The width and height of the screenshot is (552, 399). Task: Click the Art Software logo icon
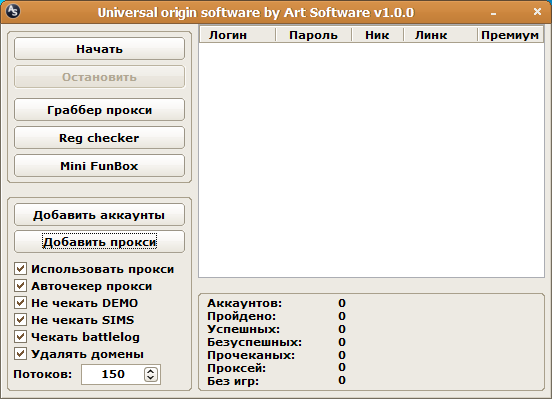pos(13,11)
